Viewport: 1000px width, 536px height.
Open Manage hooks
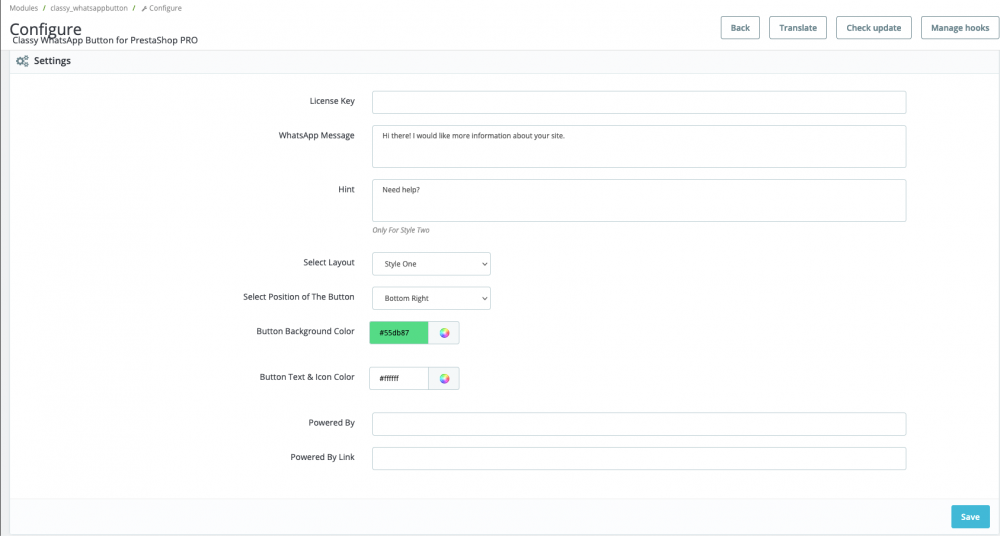959,28
